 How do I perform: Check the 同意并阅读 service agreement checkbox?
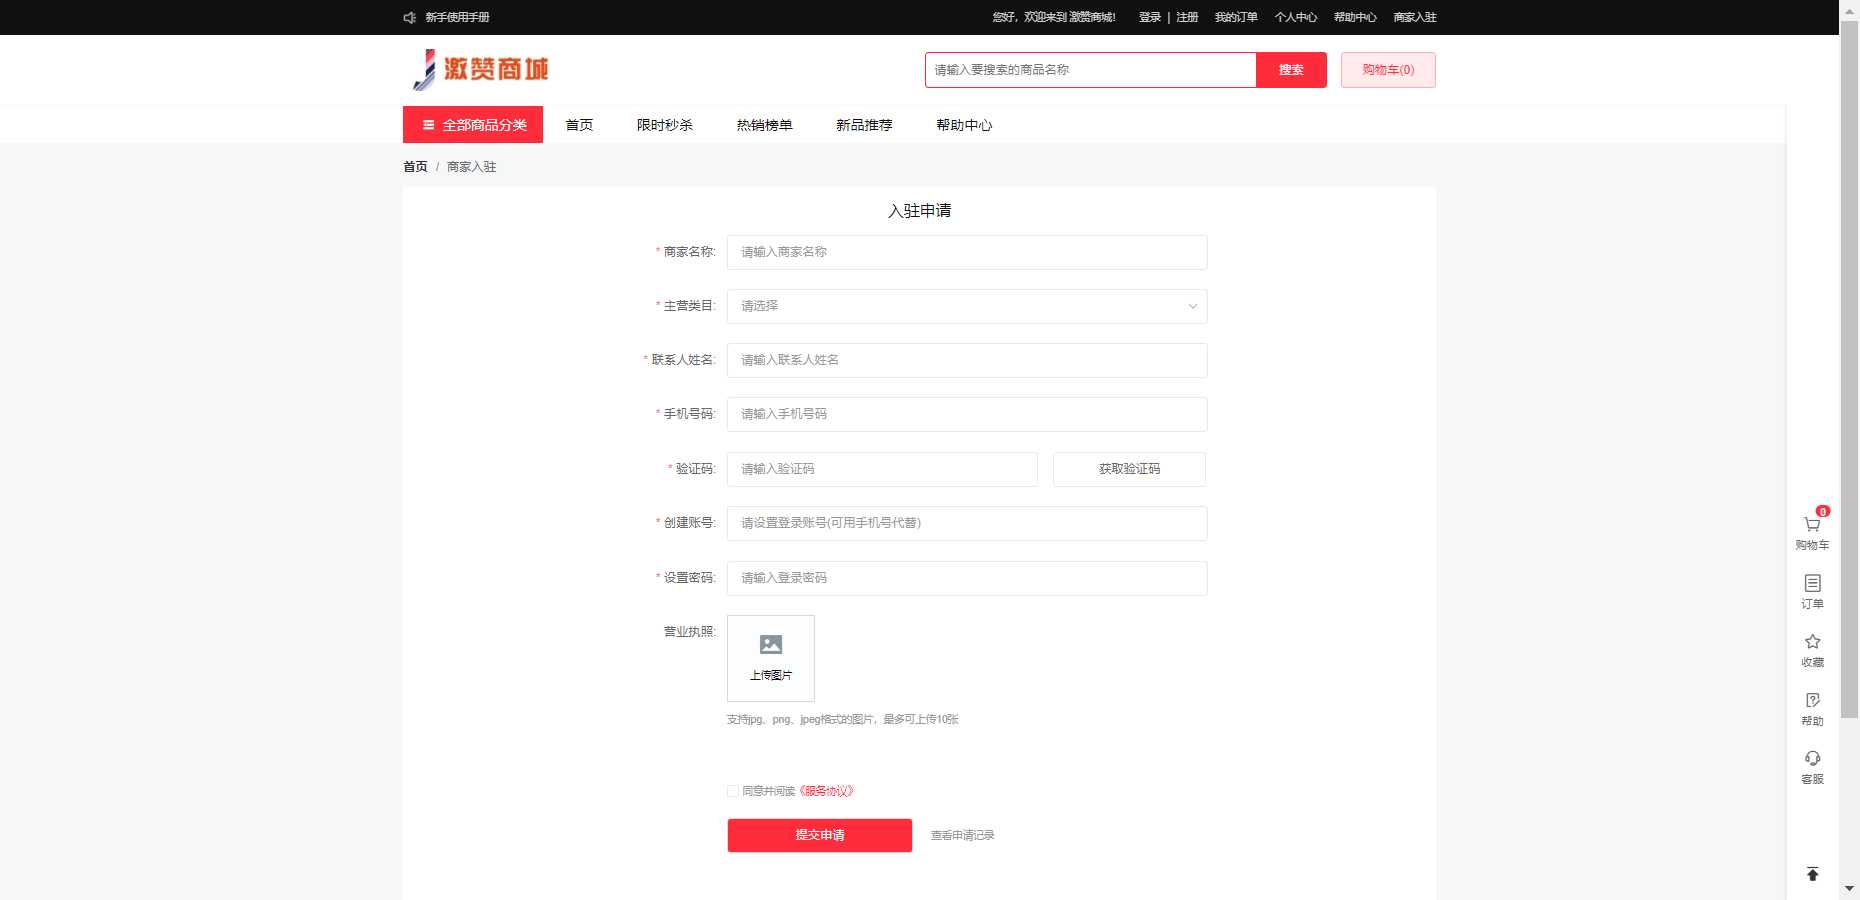coord(733,791)
